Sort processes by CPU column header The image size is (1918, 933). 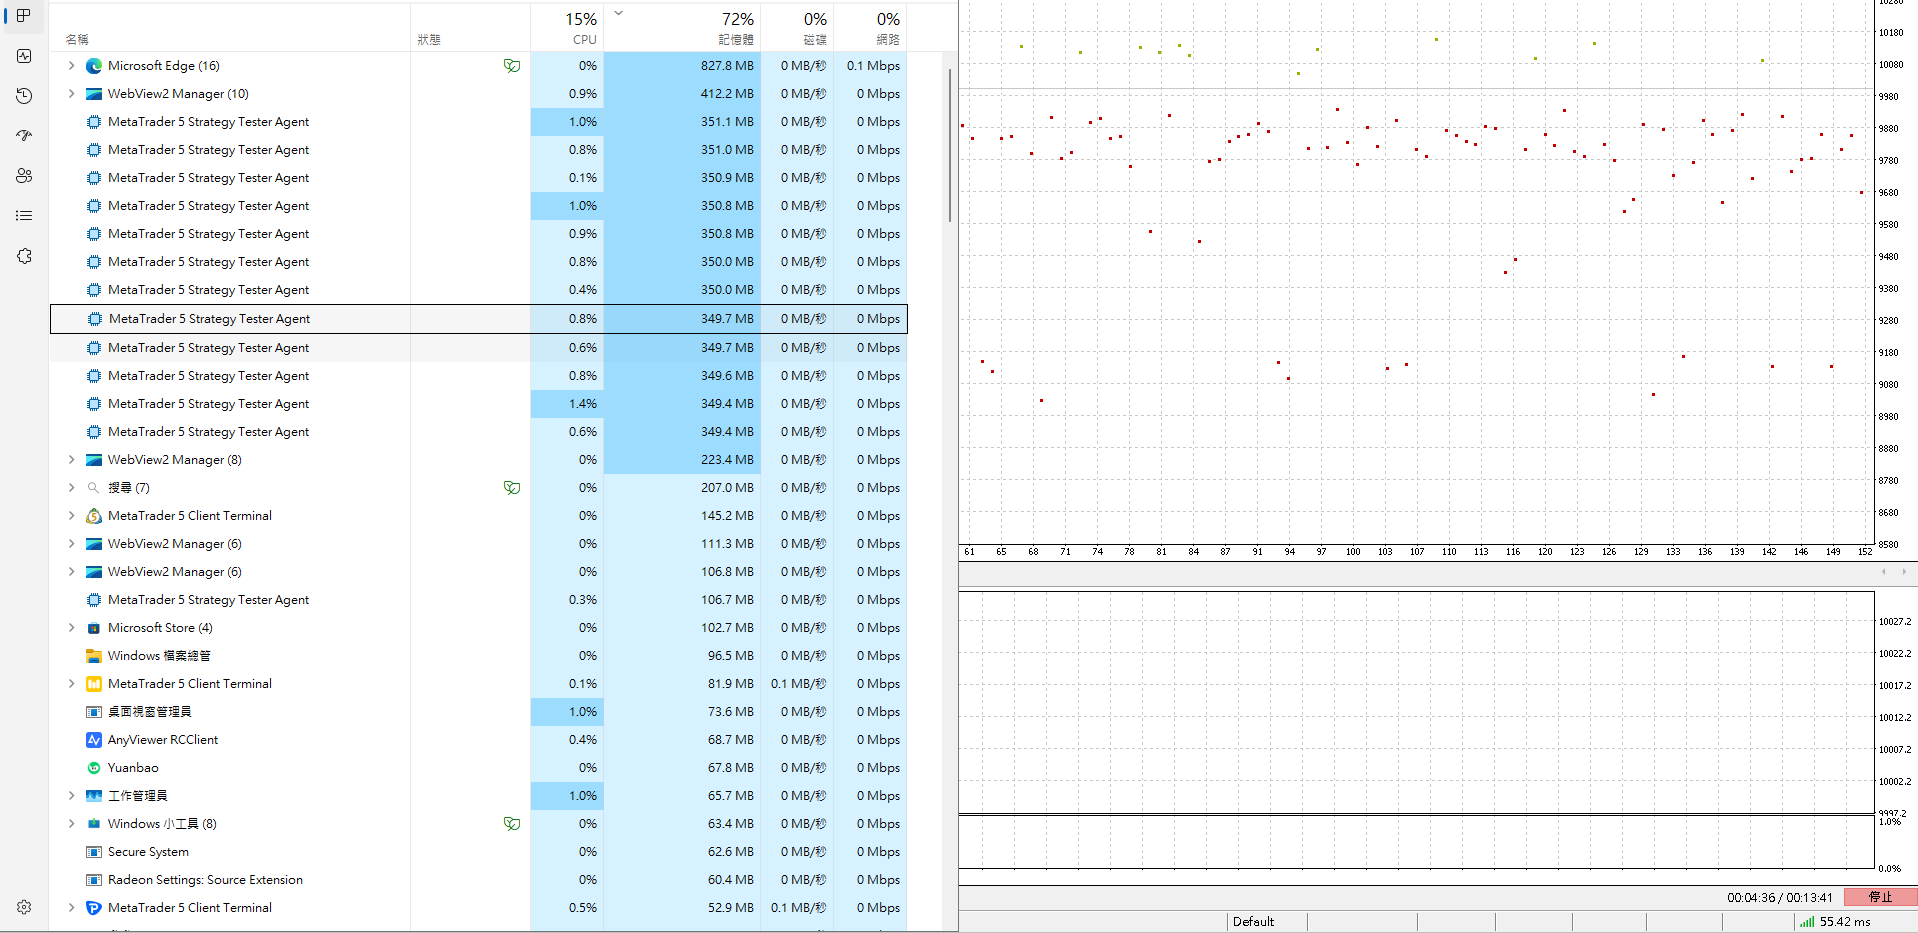coord(567,27)
